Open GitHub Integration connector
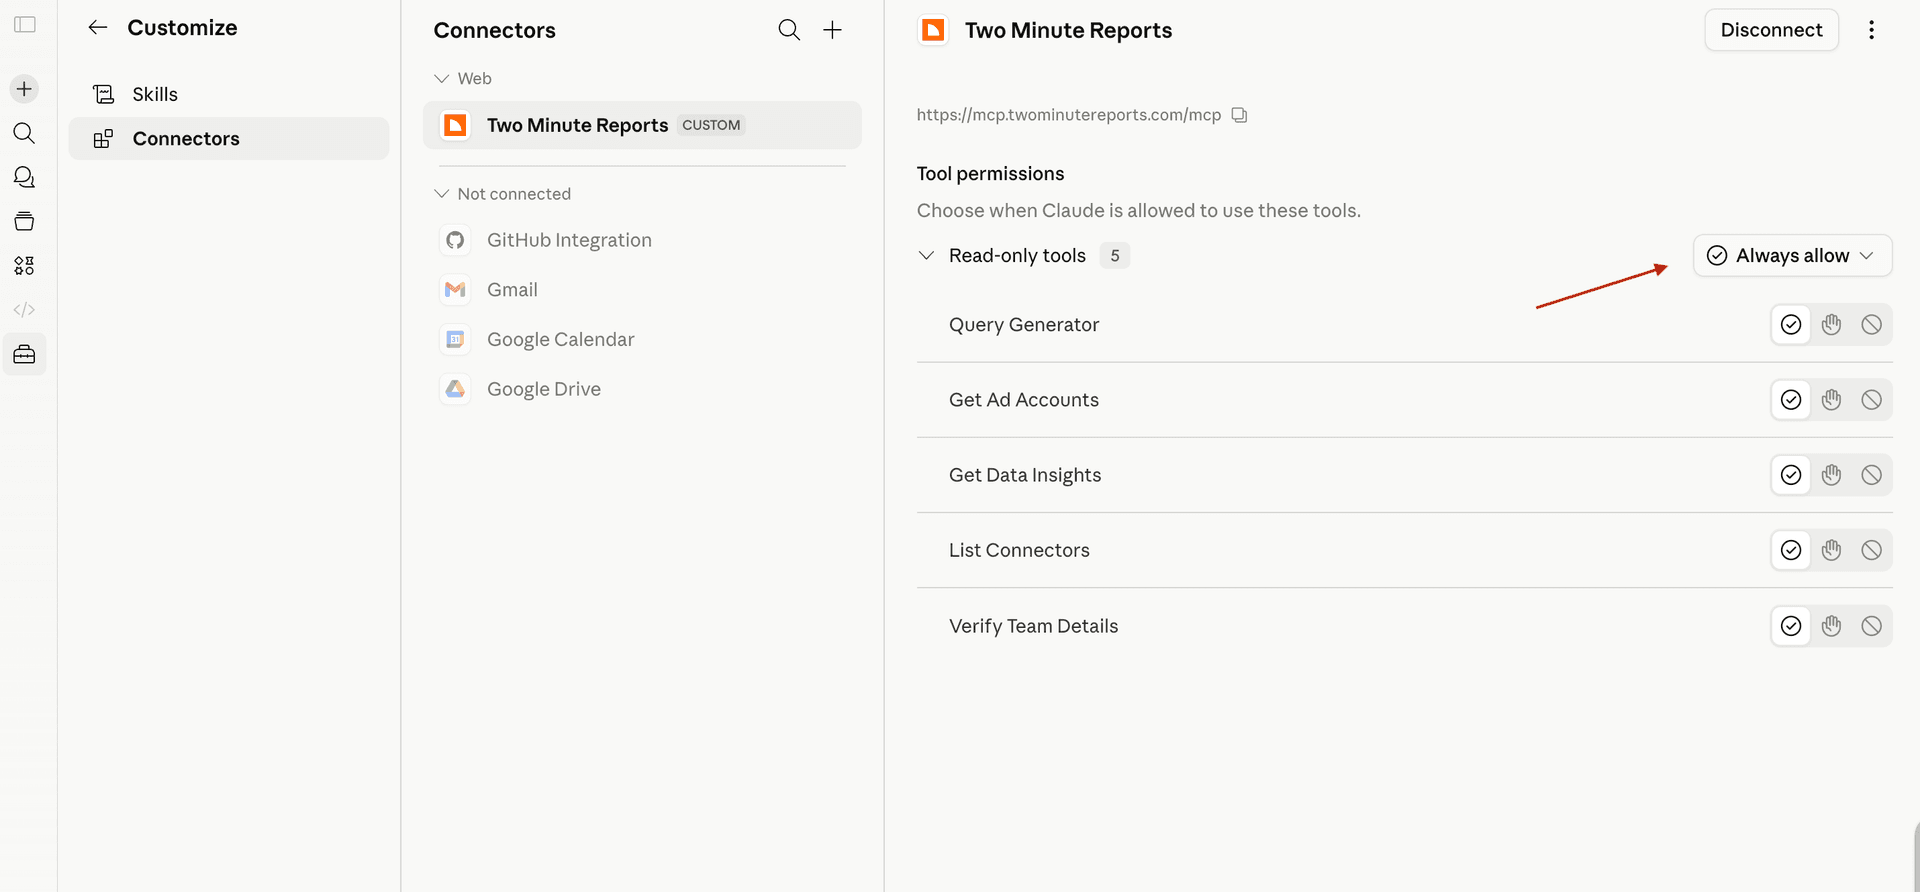The width and height of the screenshot is (1920, 892). pos(642,240)
